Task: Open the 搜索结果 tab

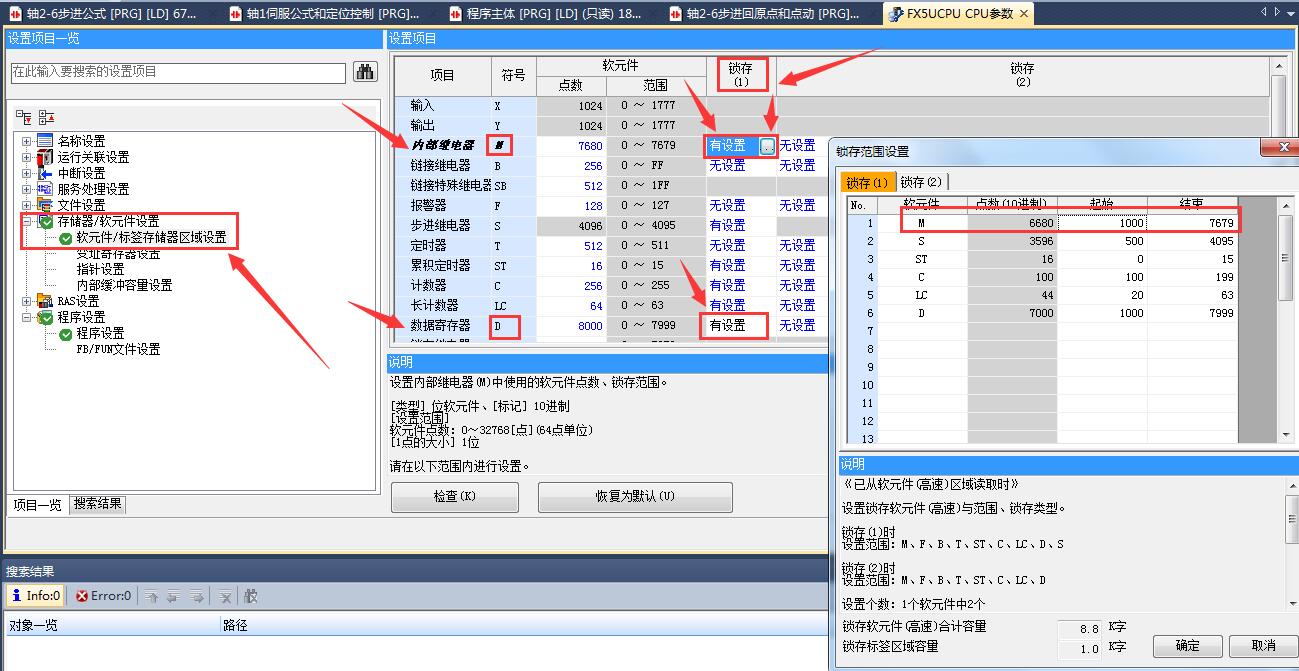Action: (98, 504)
